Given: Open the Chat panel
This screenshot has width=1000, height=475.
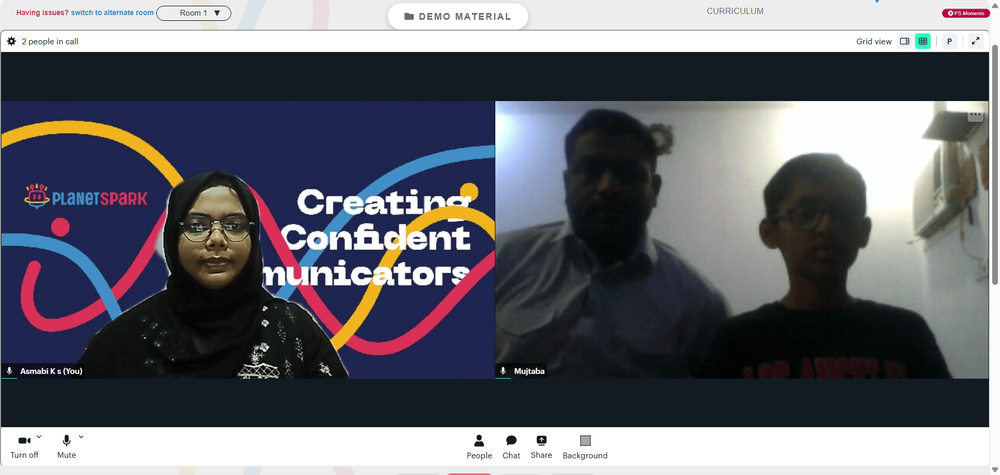Looking at the screenshot, I should click(511, 447).
